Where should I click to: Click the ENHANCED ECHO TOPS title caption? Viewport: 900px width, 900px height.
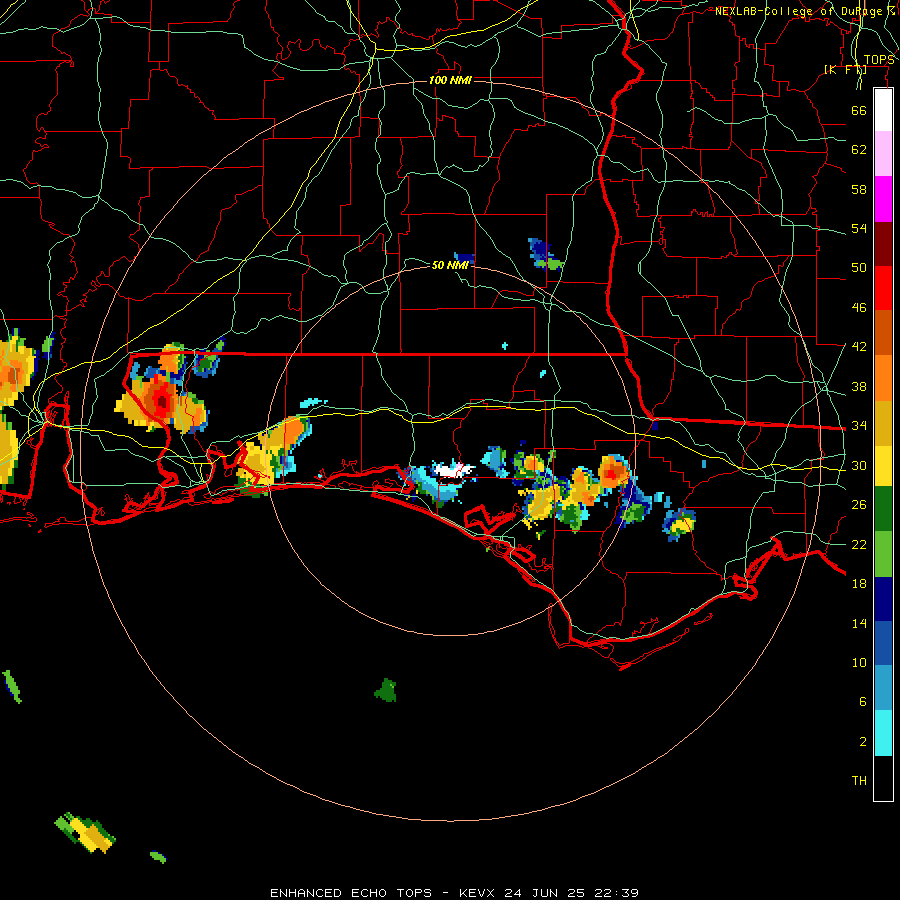454,893
